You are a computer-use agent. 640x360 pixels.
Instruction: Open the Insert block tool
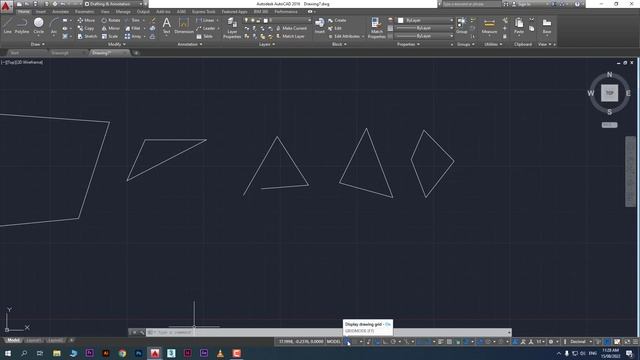pos(320,25)
